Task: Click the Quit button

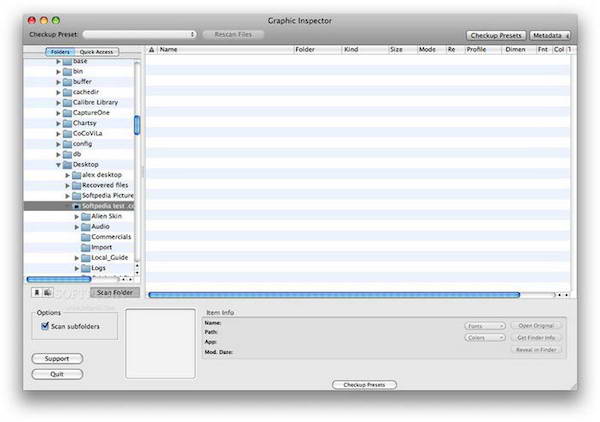Action: coord(57,374)
